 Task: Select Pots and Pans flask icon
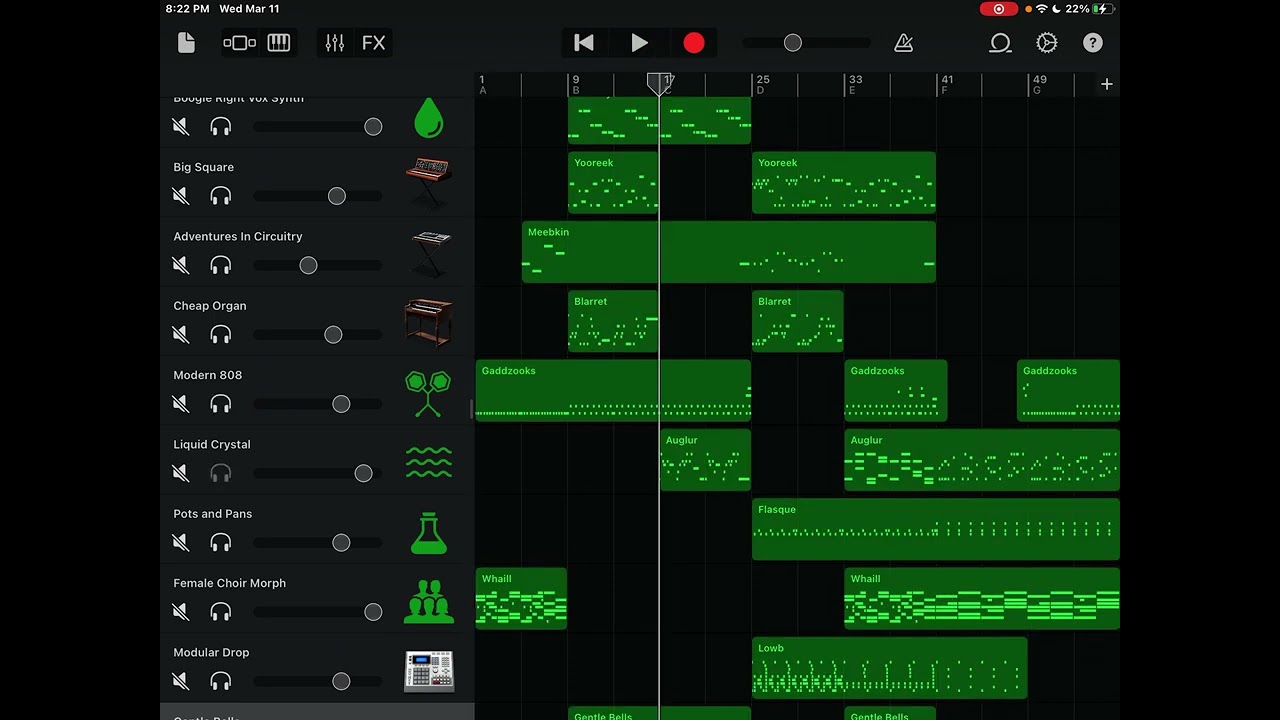[x=429, y=533]
